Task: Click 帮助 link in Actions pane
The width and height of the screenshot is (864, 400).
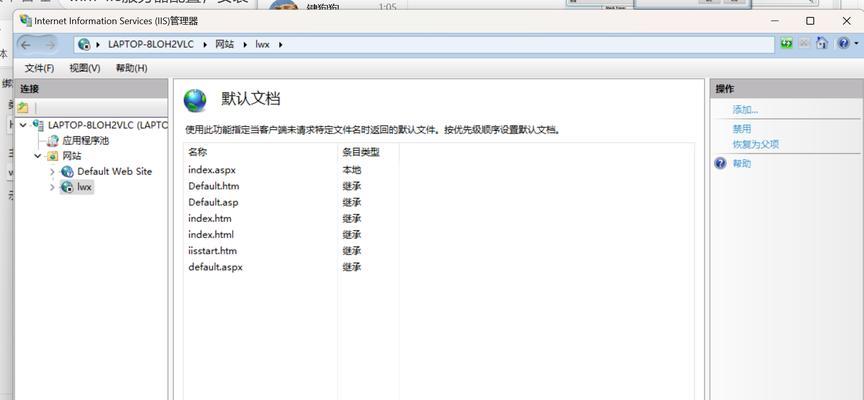Action: coord(742,164)
